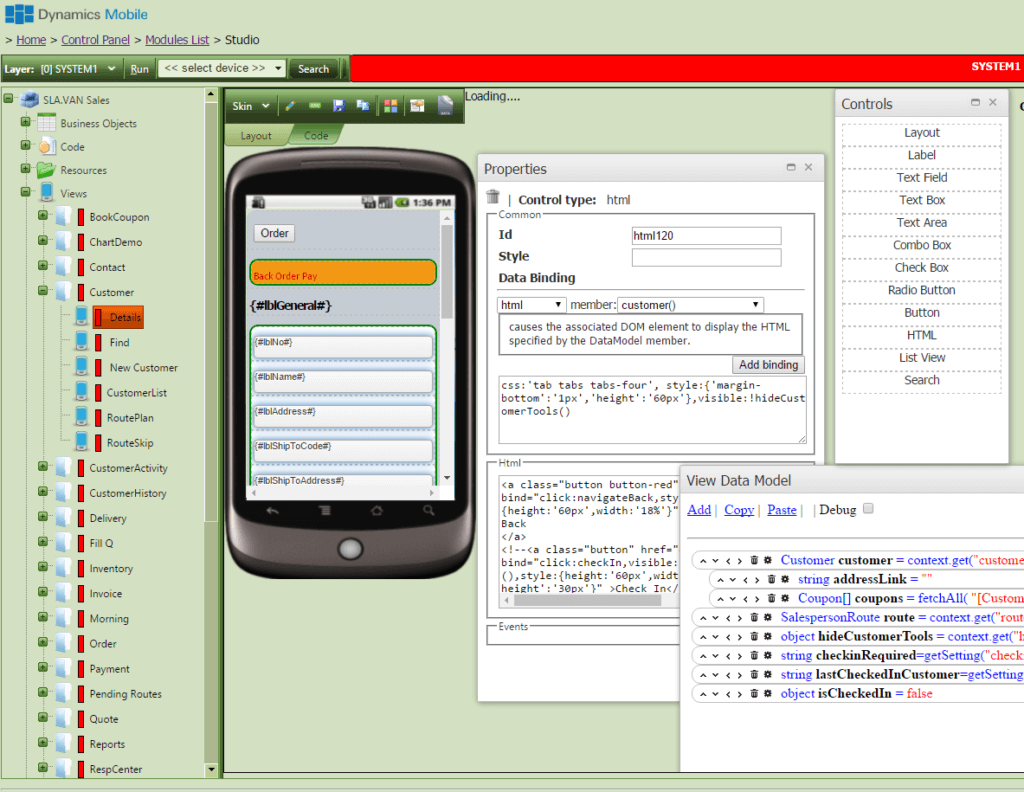Screen dimensions: 1024x792
Task: Delete the Coupon[] coupons row
Action: click(x=771, y=598)
